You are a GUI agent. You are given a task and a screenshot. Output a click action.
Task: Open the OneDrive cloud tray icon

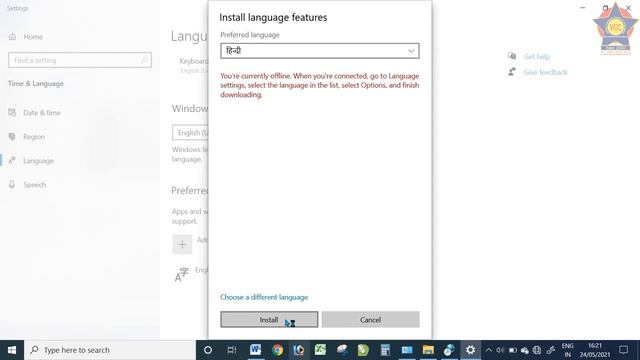click(525, 350)
